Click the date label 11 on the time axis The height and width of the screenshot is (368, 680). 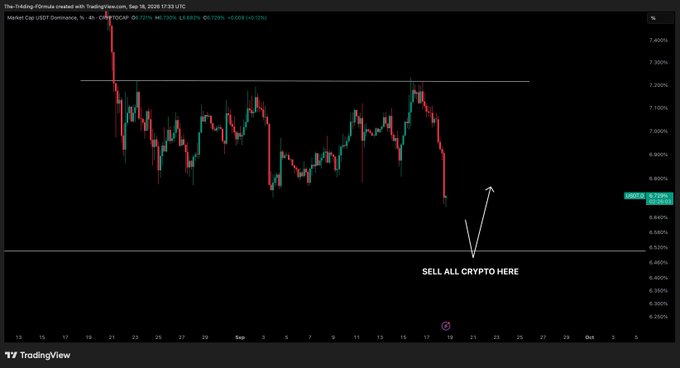[x=356, y=337]
